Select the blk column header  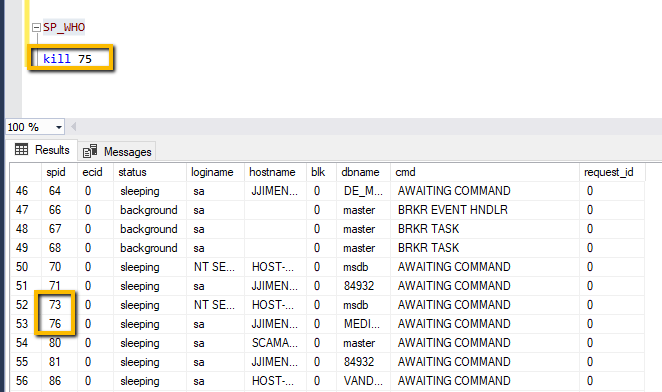point(321,172)
